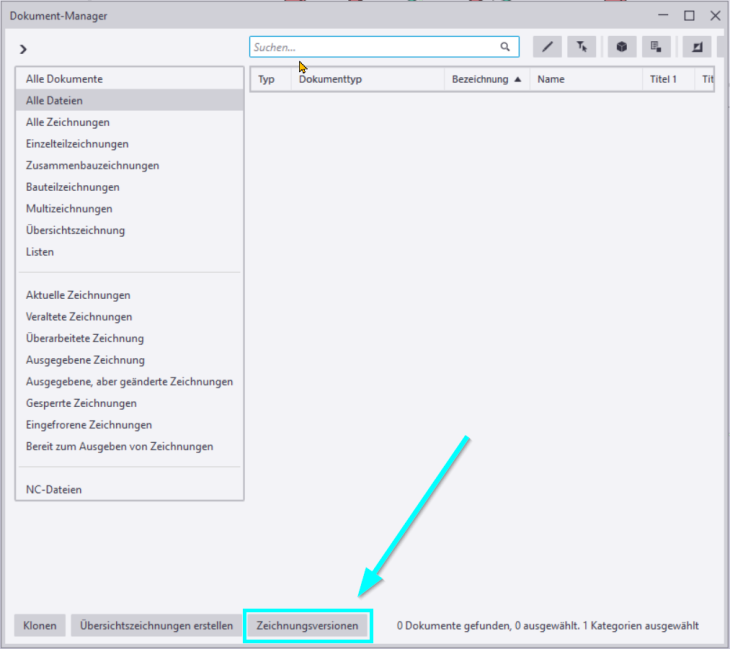Select the NC-Dateien category
The image size is (730, 649).
129,489
